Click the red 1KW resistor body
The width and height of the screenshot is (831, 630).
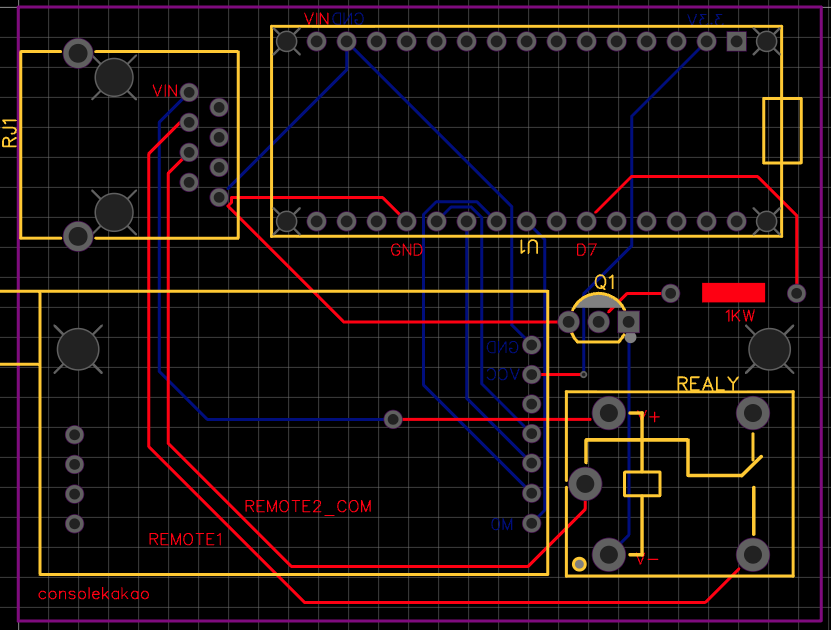click(733, 292)
